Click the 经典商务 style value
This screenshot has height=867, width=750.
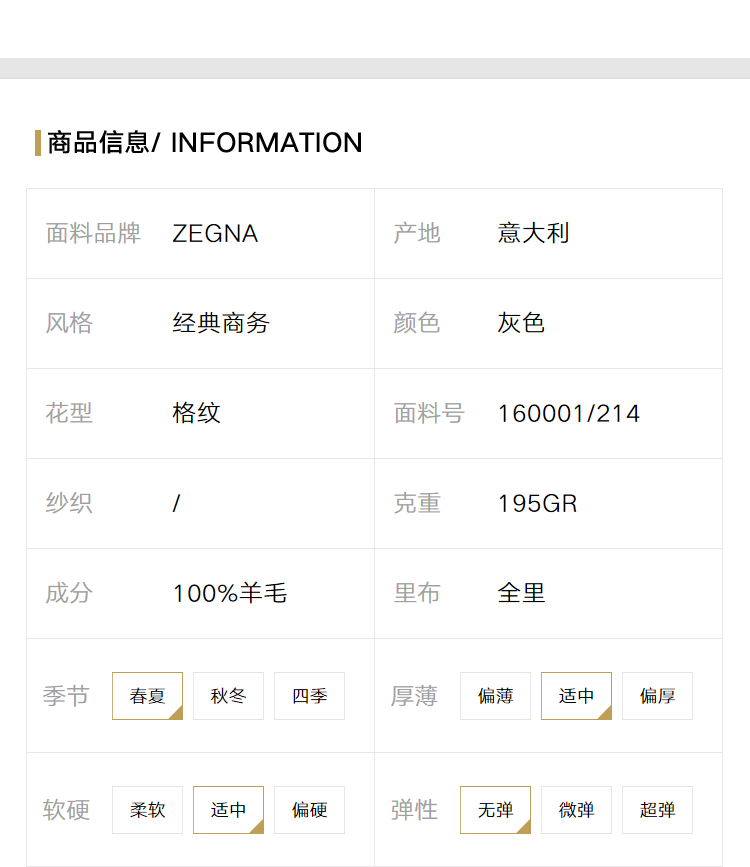tap(221, 323)
